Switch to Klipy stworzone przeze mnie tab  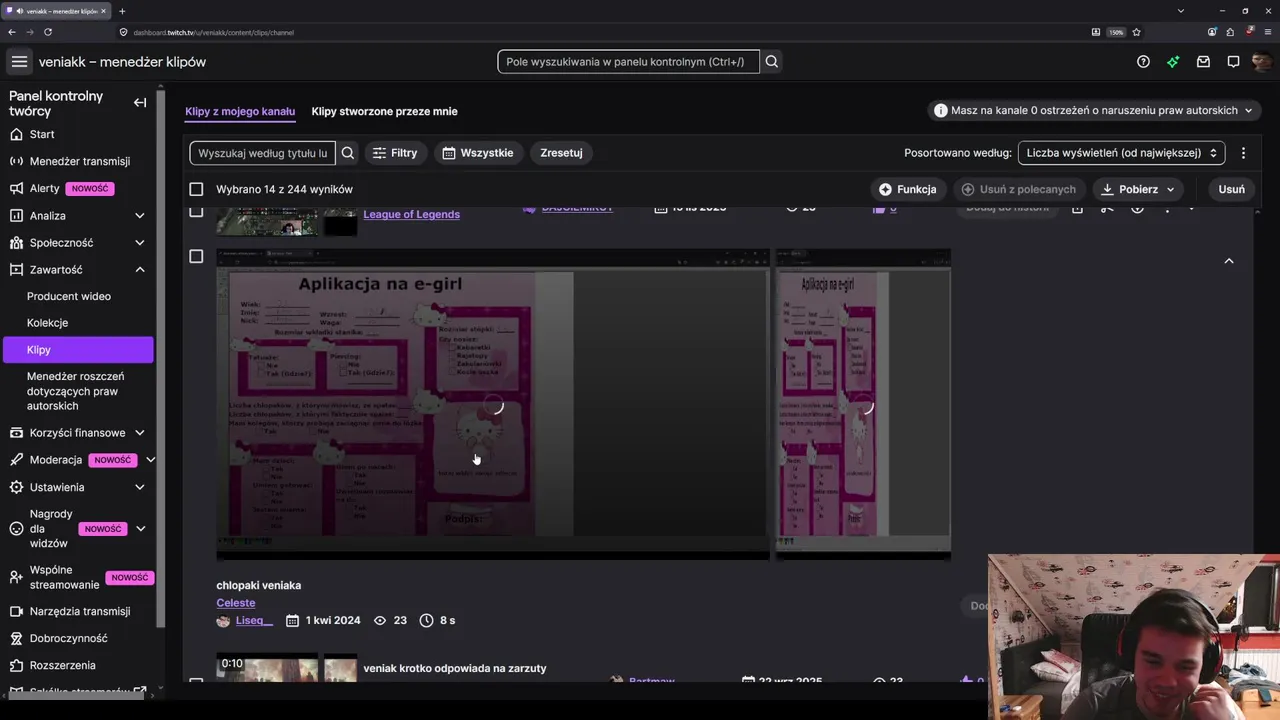384,111
